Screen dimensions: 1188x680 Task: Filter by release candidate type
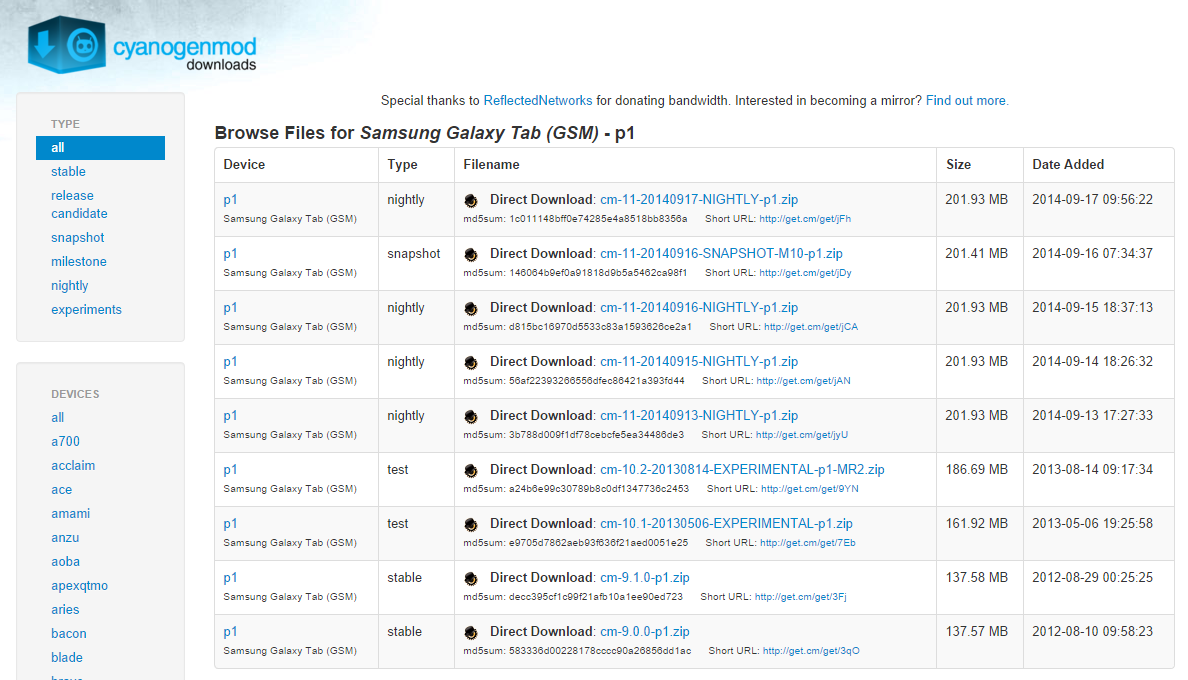(79, 204)
